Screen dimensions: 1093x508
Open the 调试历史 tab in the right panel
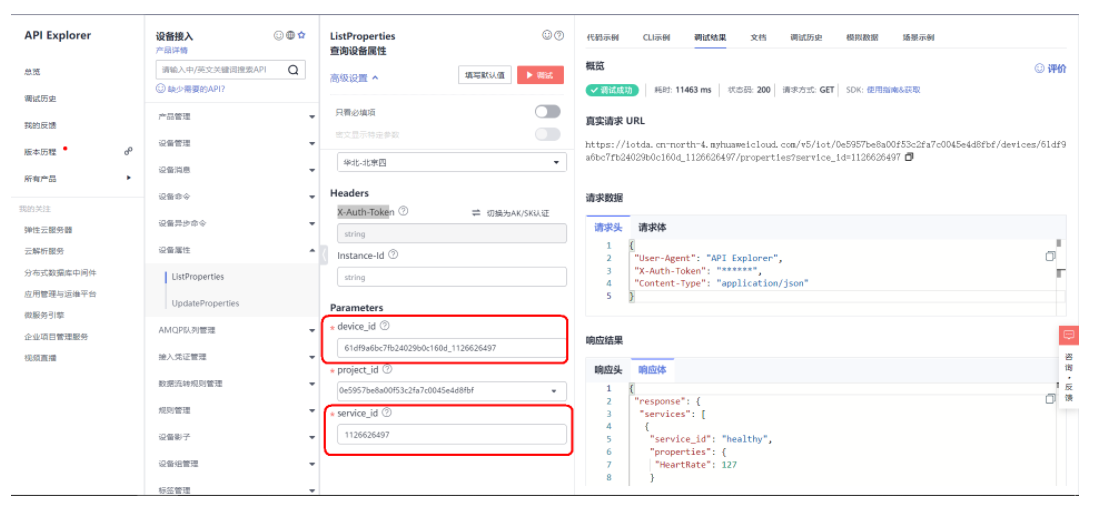[x=806, y=37]
